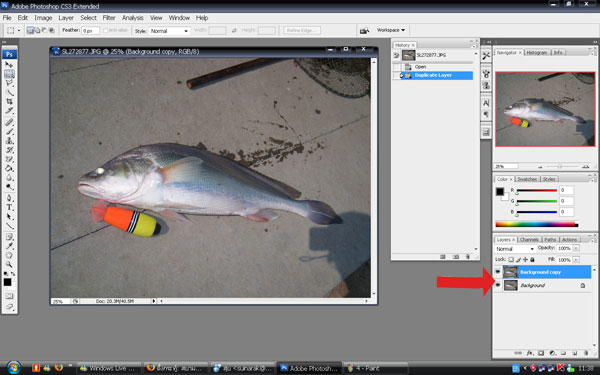Image resolution: width=600 pixels, height=375 pixels.
Task: Toggle lock position
Action: coord(525,259)
